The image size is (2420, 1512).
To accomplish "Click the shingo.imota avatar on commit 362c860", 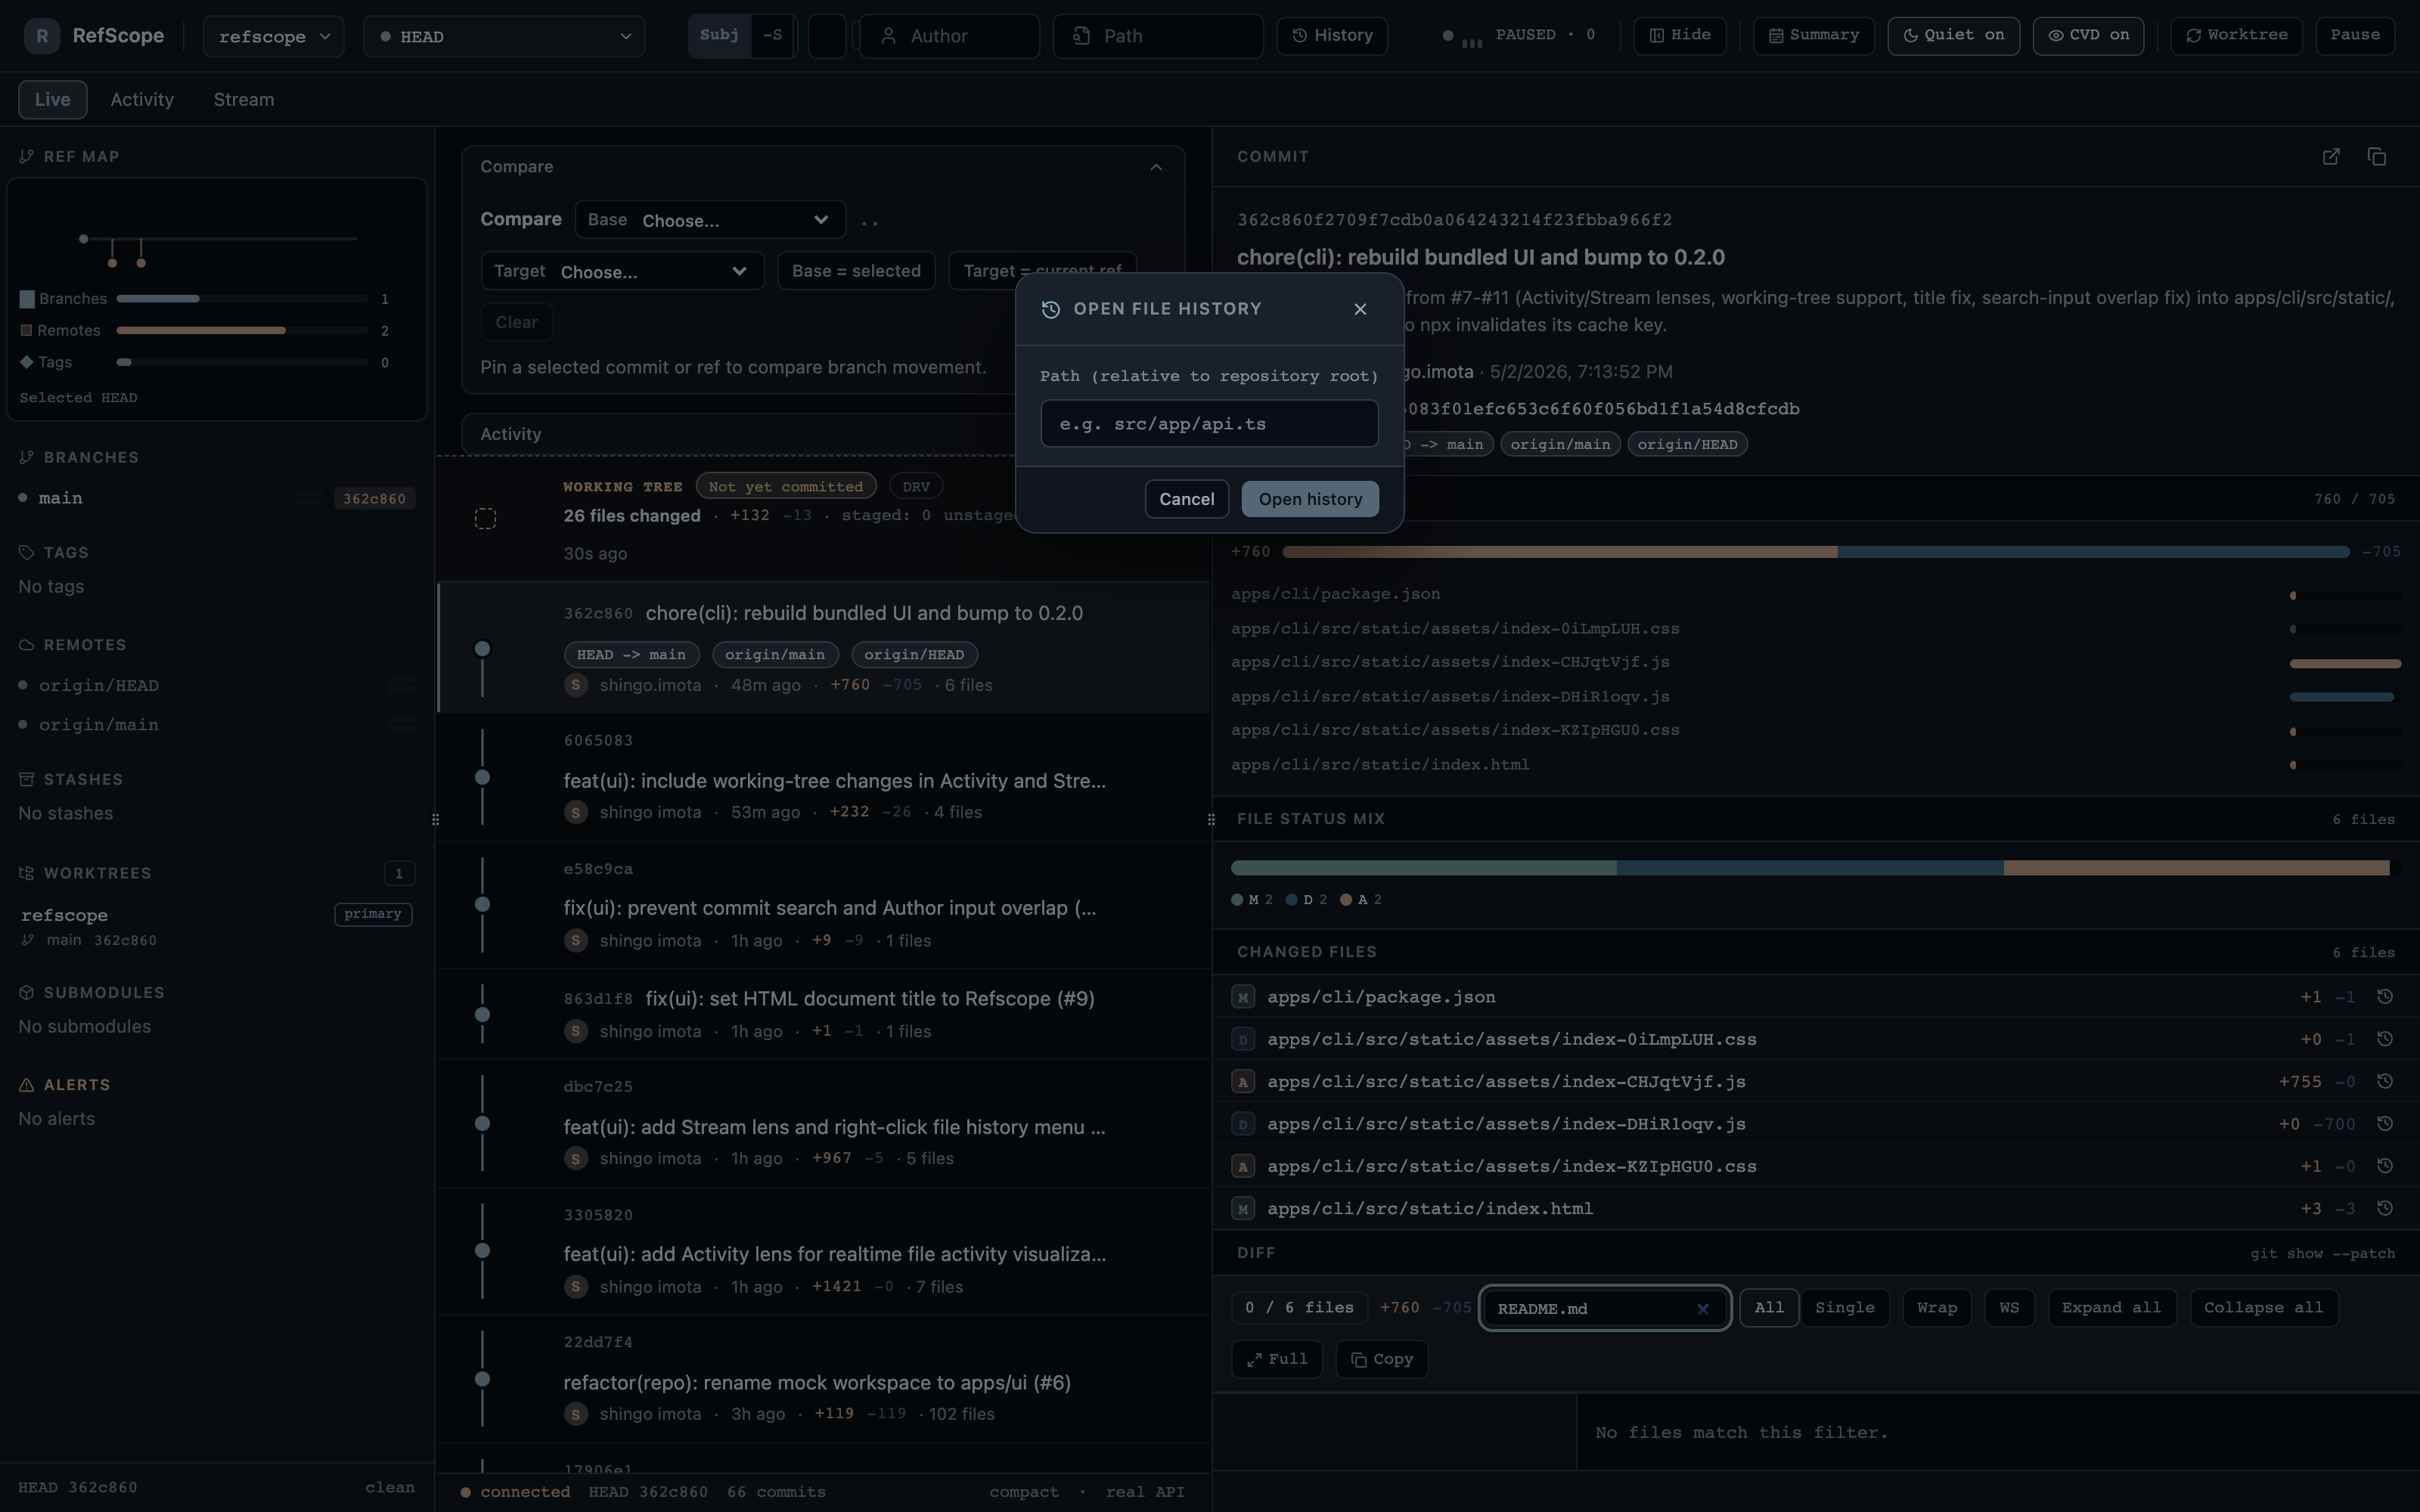I will click(x=575, y=685).
